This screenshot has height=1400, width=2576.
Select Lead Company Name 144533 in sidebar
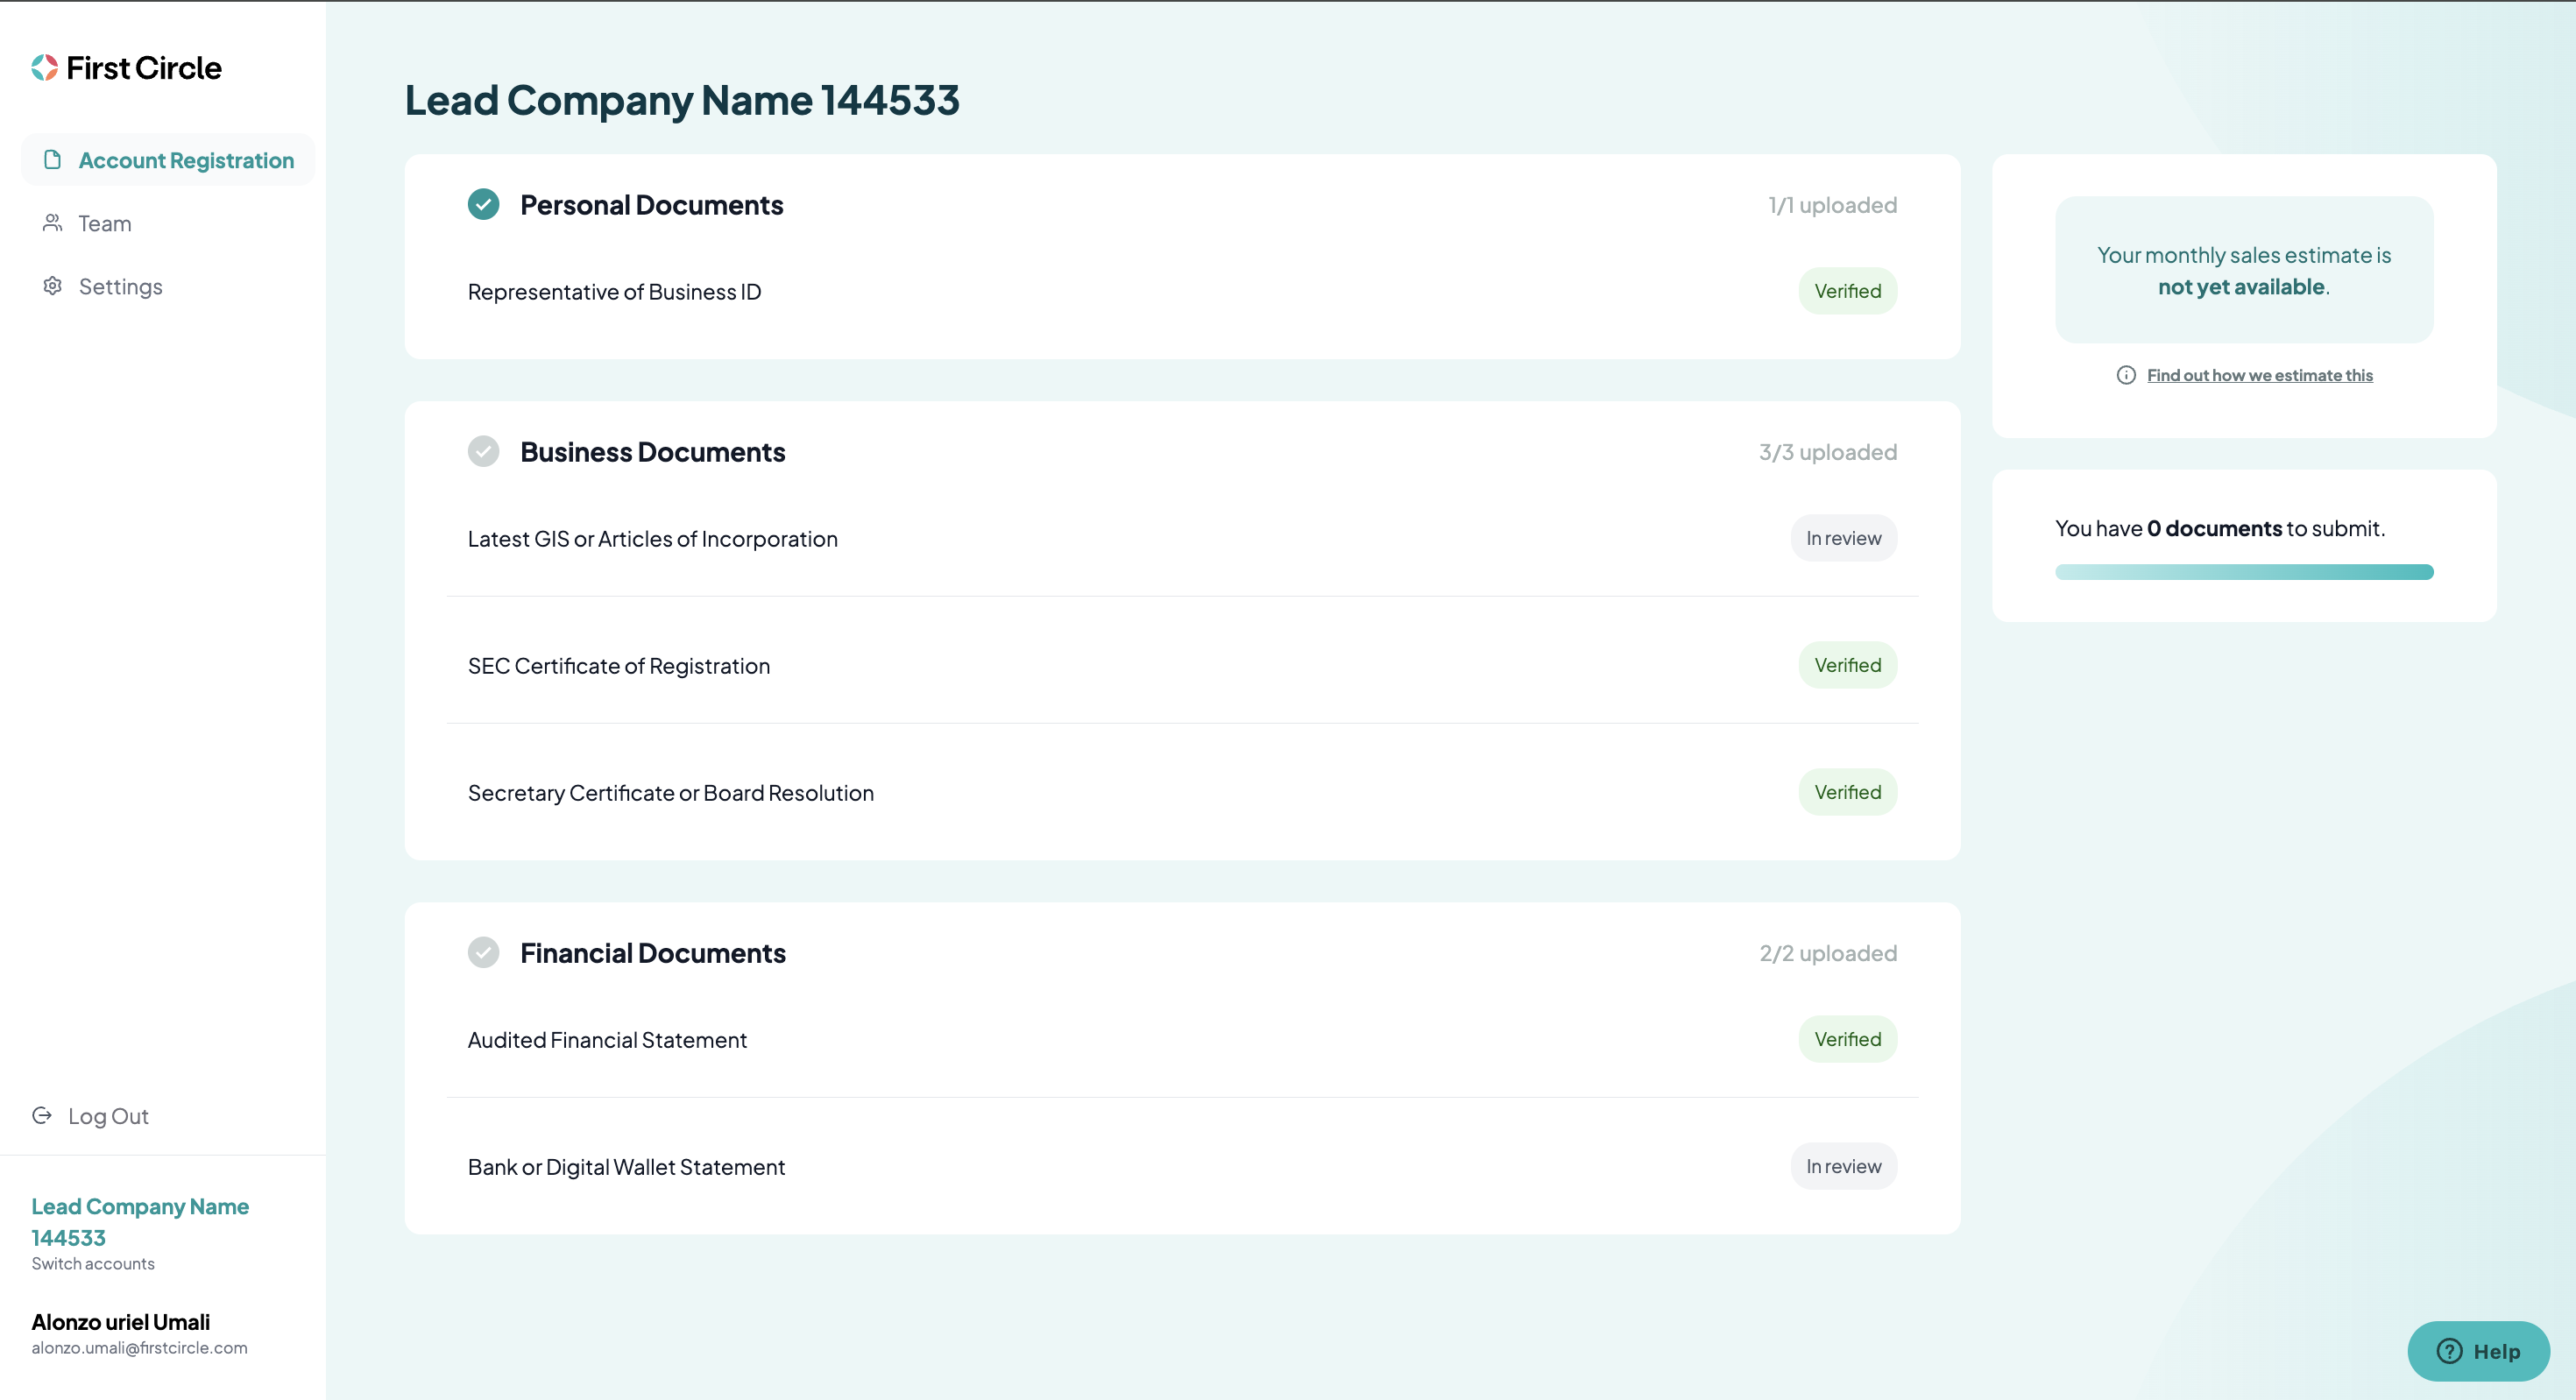(x=140, y=1222)
